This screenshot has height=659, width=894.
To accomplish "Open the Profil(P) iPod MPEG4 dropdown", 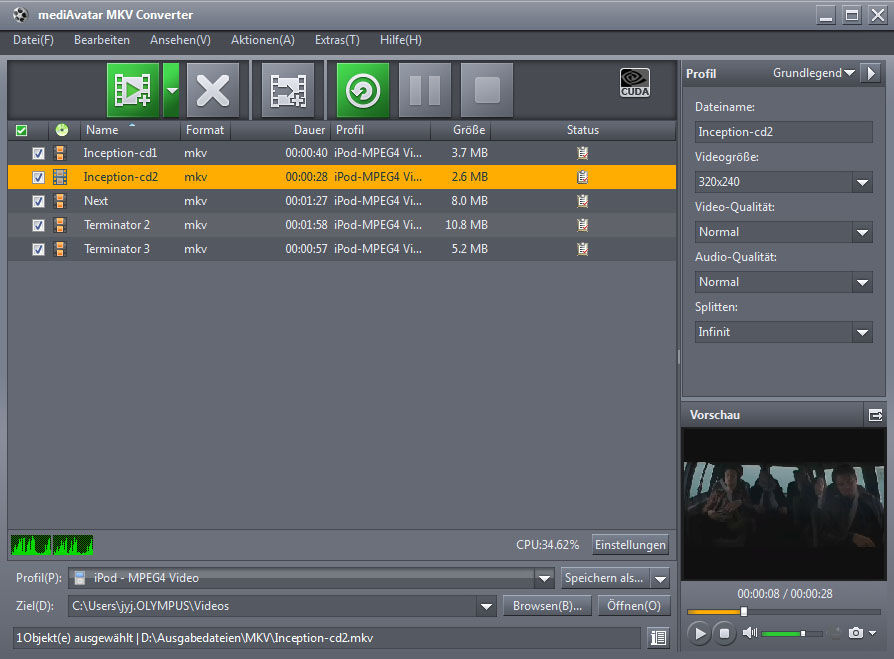I will (x=544, y=578).
